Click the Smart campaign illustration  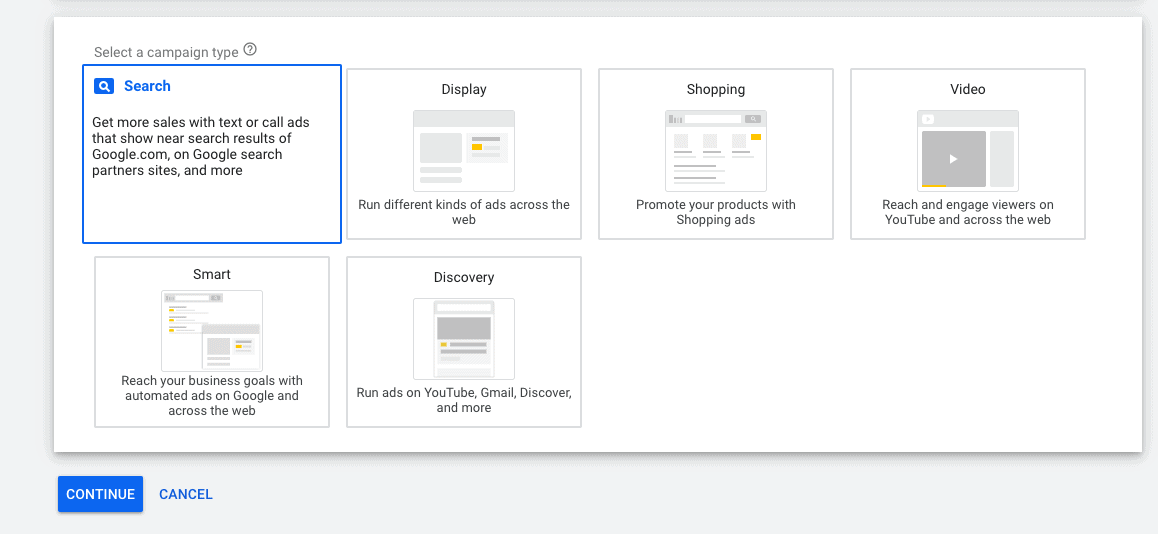click(212, 331)
